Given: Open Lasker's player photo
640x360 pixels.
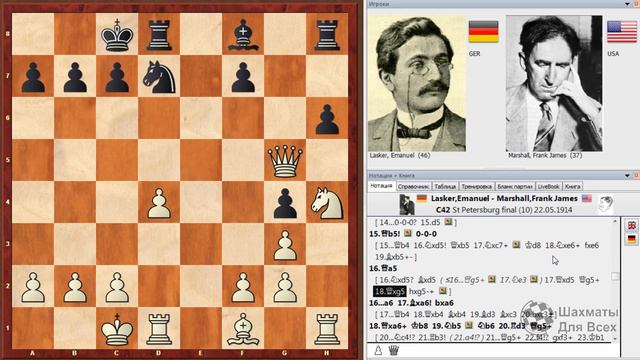Looking at the screenshot, I should (417, 84).
